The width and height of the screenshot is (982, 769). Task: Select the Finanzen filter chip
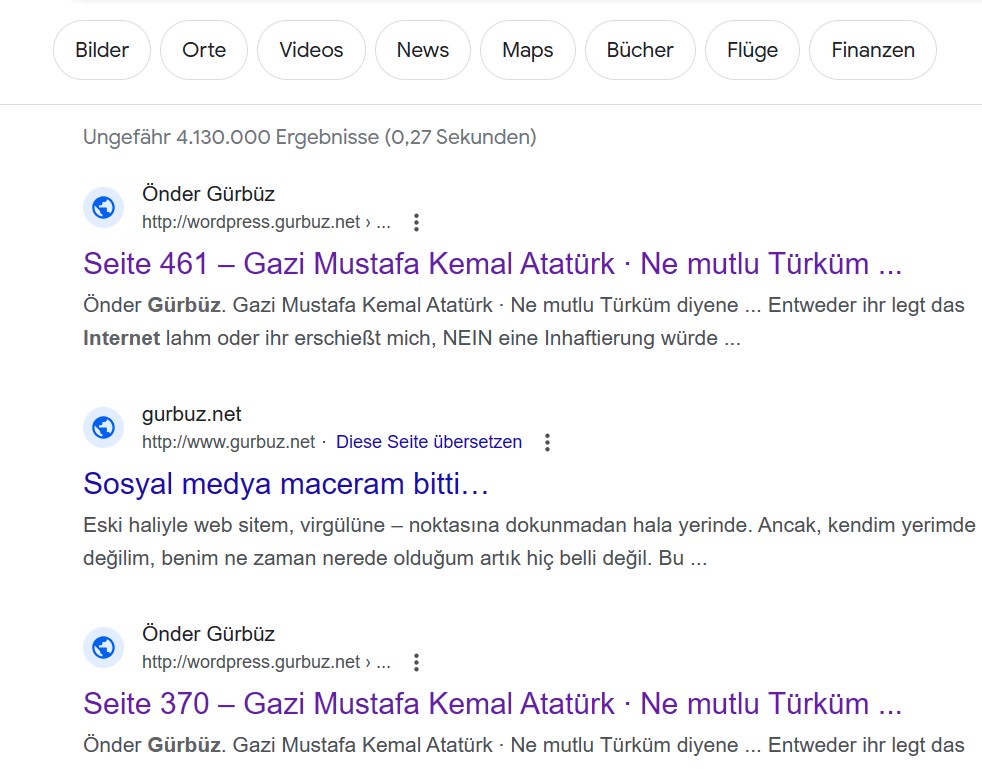point(873,50)
